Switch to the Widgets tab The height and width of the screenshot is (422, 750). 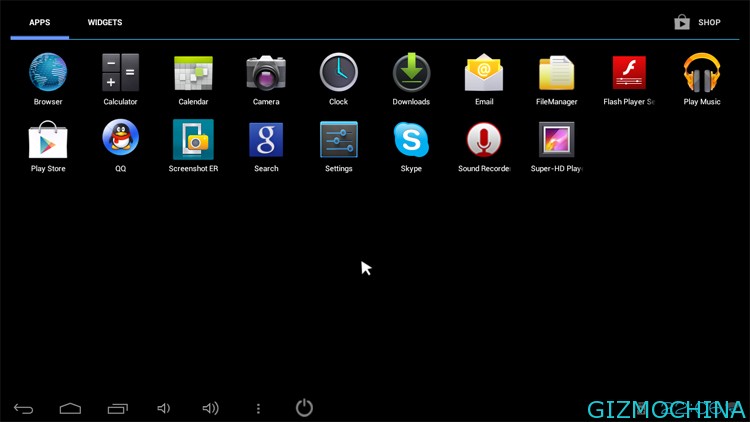pyautogui.click(x=105, y=22)
